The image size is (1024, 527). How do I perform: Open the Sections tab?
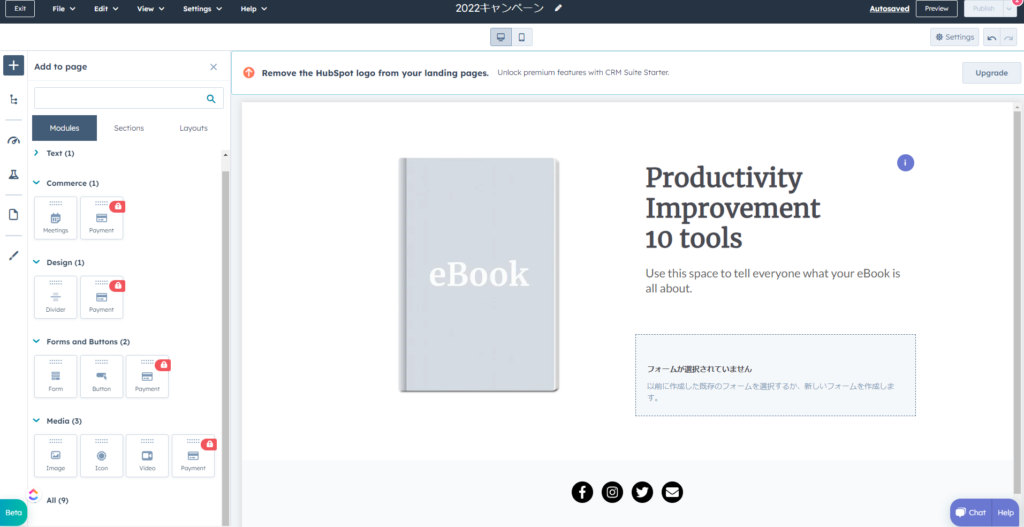click(x=129, y=128)
